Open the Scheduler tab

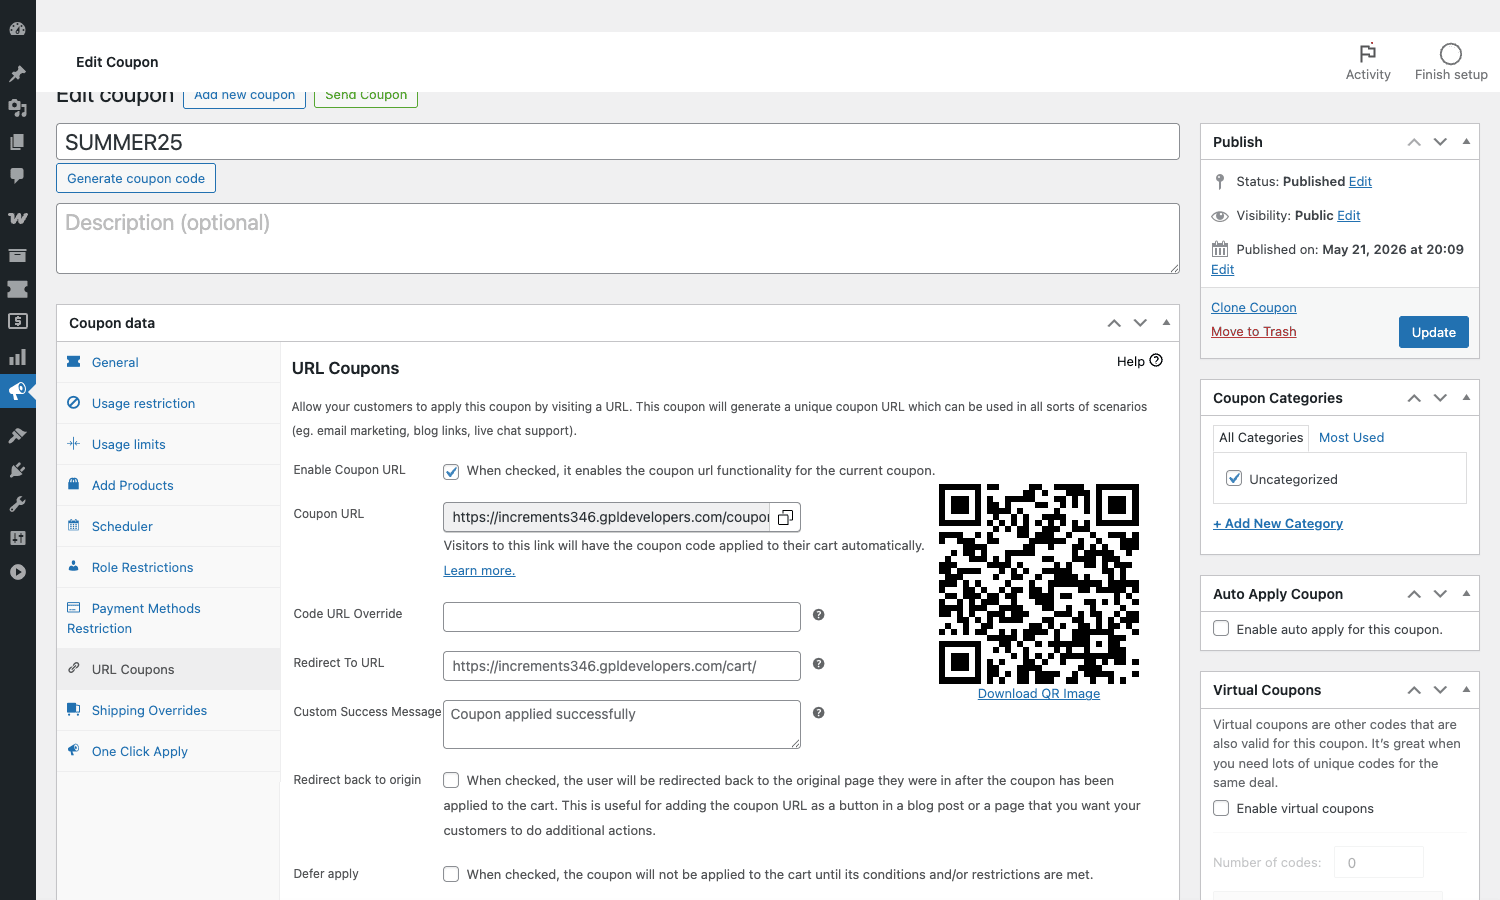[x=168, y=526]
